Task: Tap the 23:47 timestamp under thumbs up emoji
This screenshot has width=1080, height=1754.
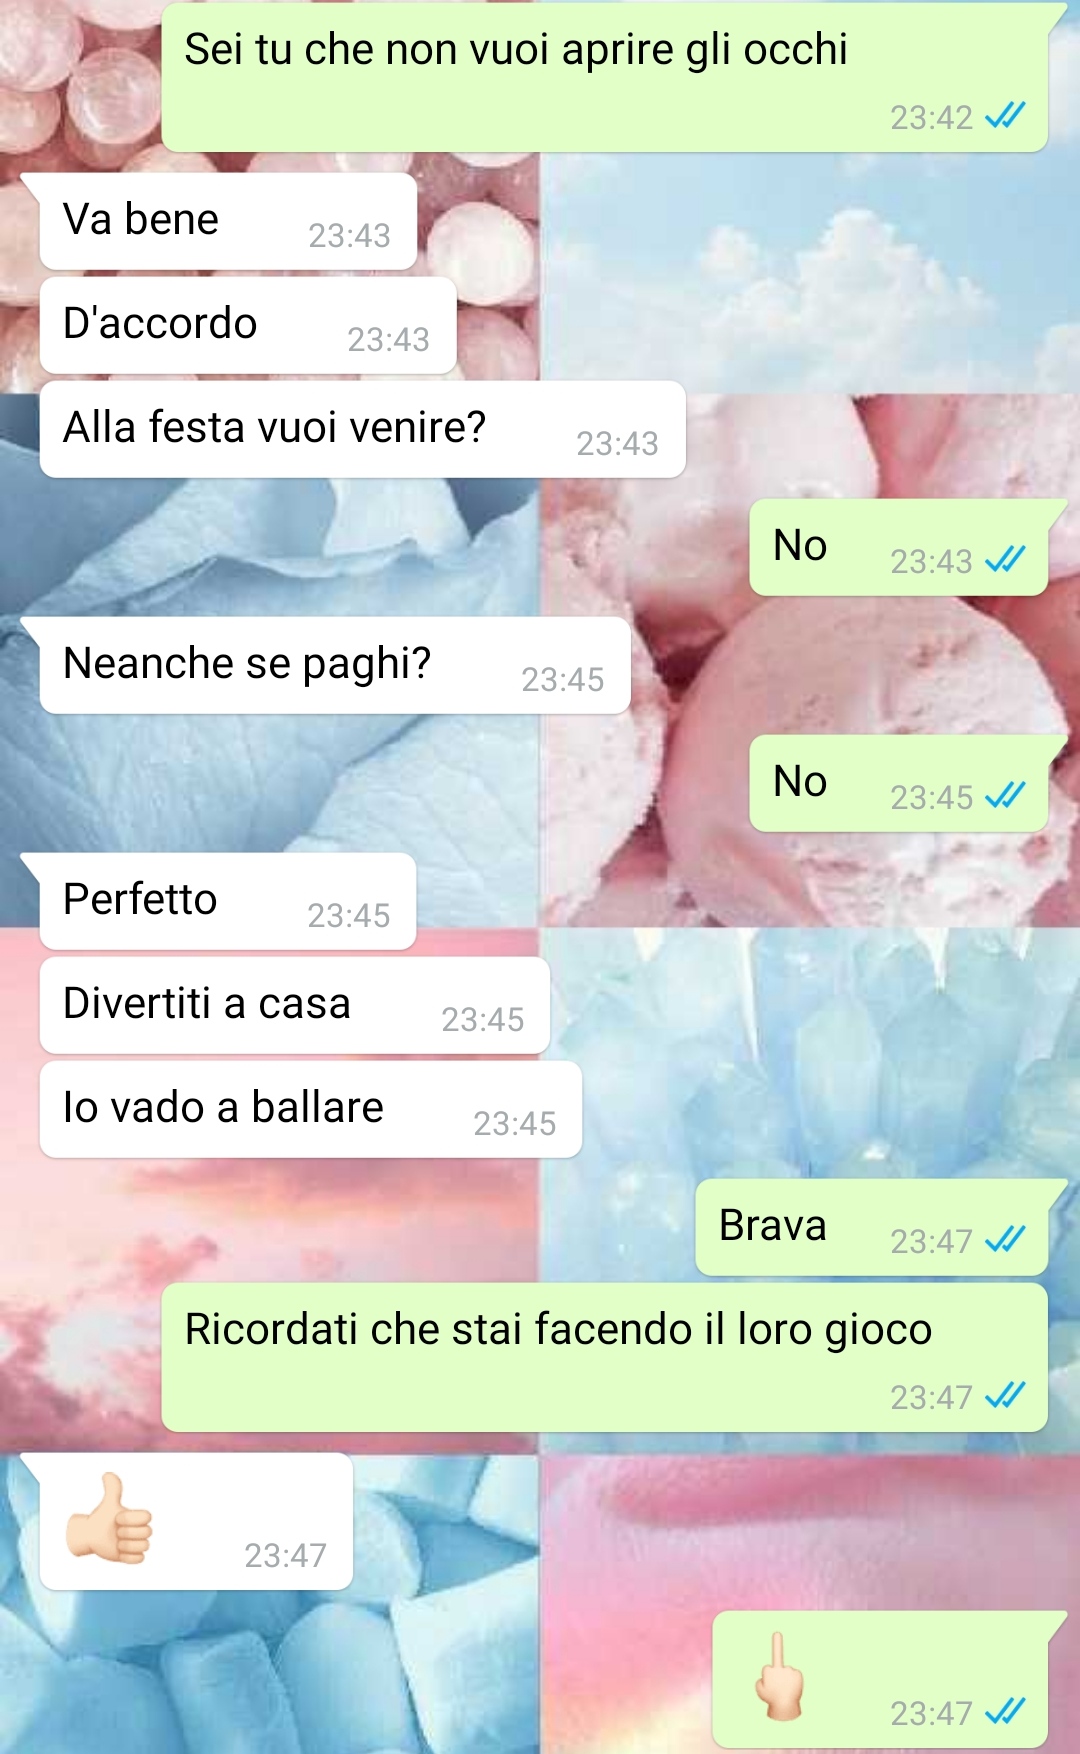Action: tap(285, 1555)
